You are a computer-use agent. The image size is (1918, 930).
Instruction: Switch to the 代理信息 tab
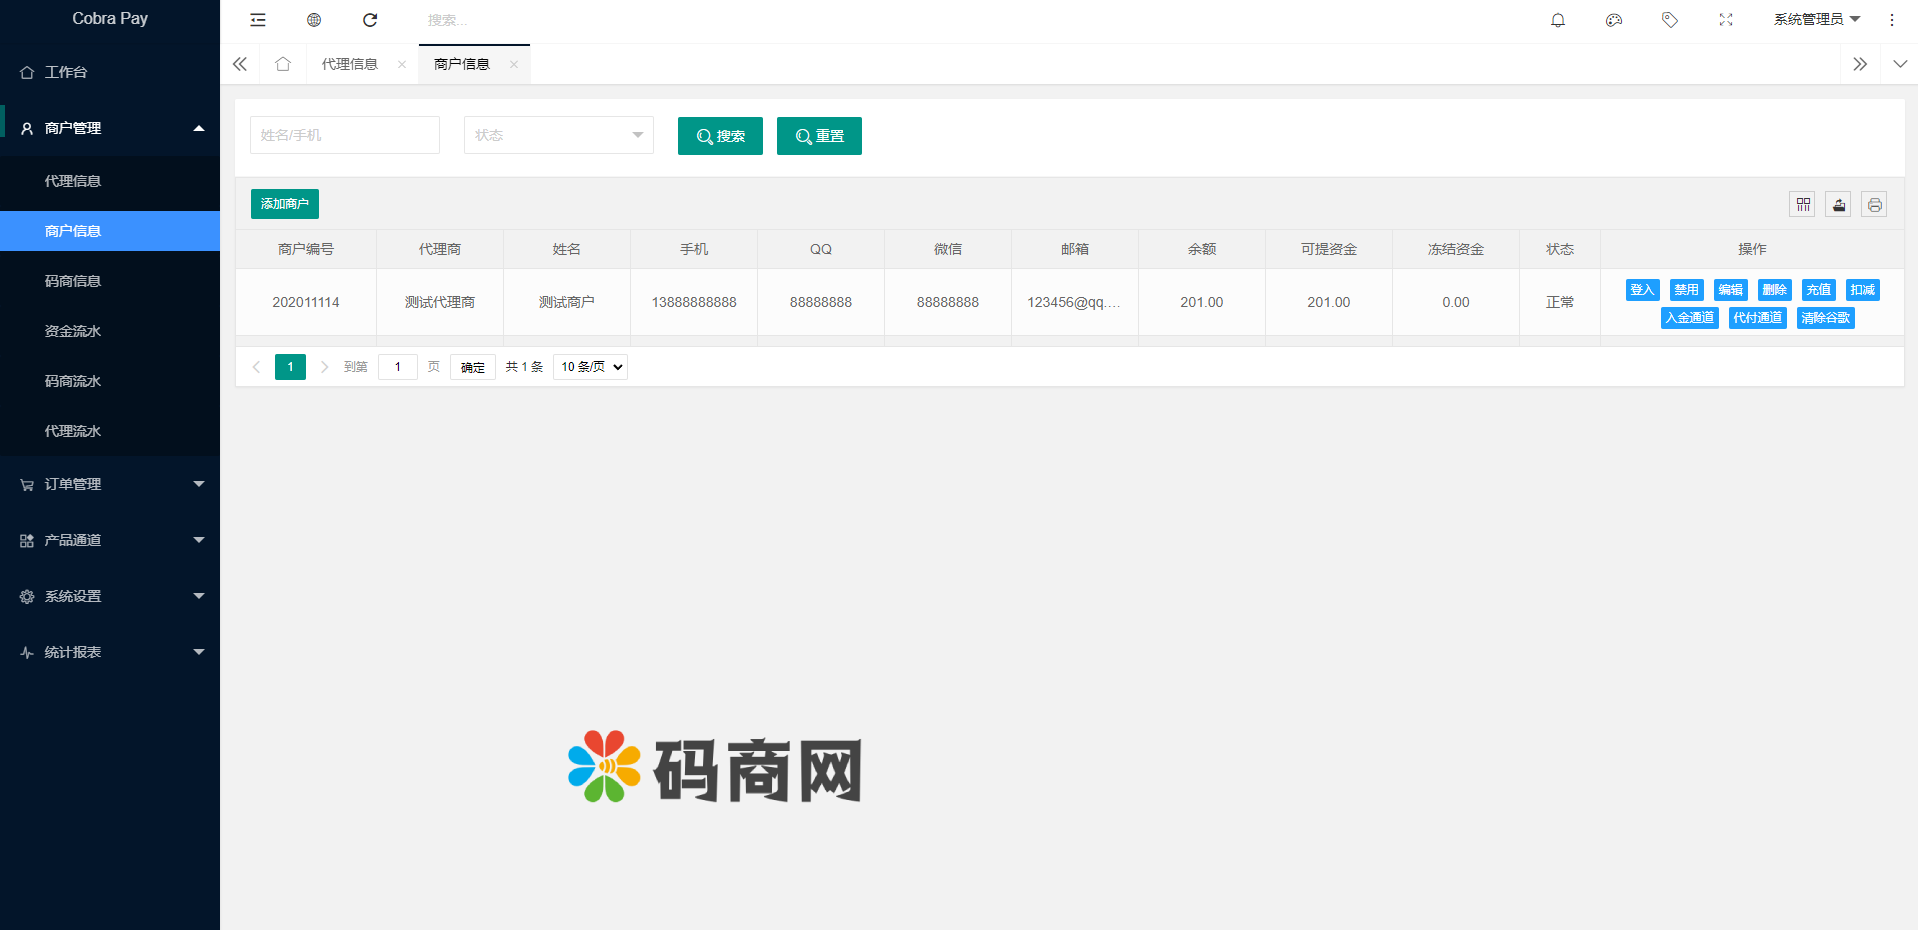(x=350, y=64)
